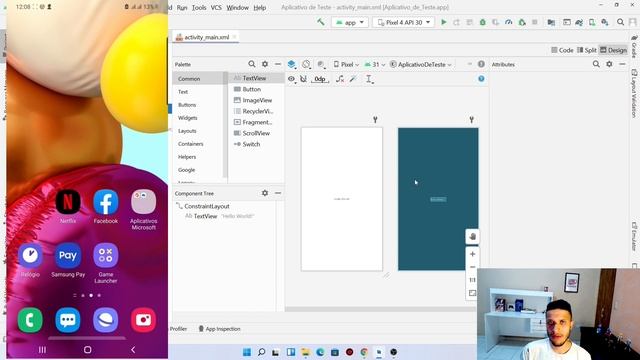Image resolution: width=640 pixels, height=360 pixels.
Task: Switch to Split view mode
Action: pyautogui.click(x=587, y=50)
